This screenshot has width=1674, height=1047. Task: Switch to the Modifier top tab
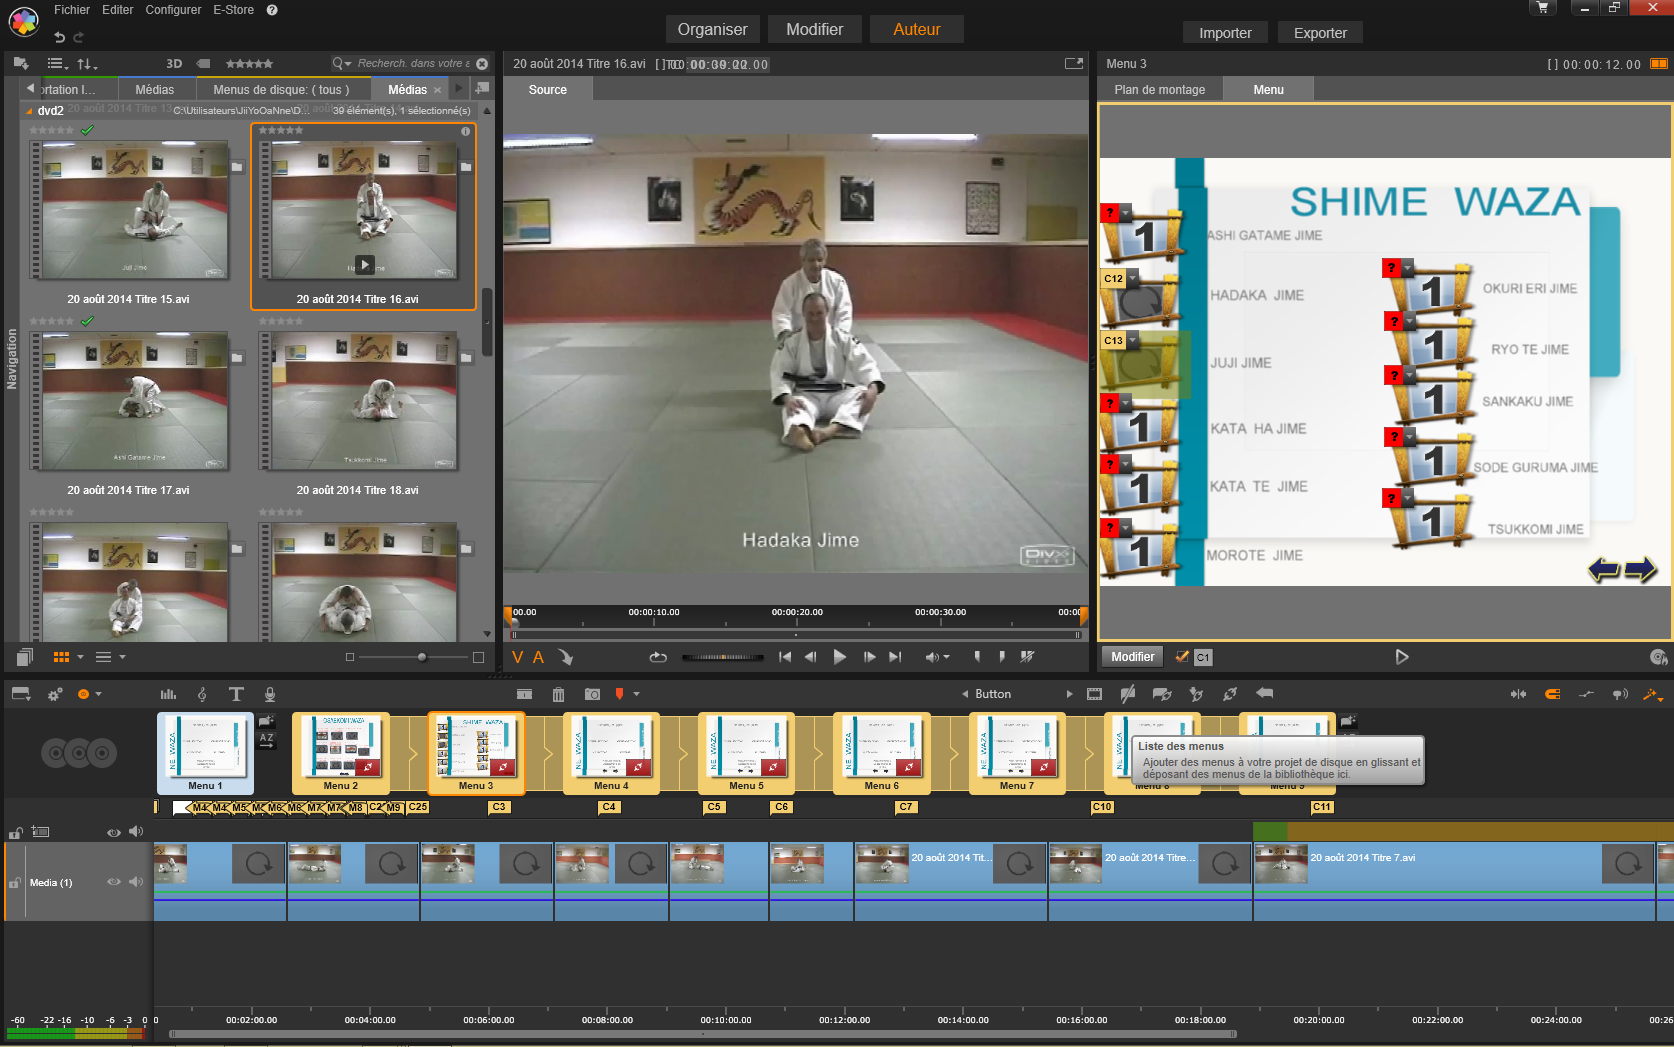[x=814, y=29]
